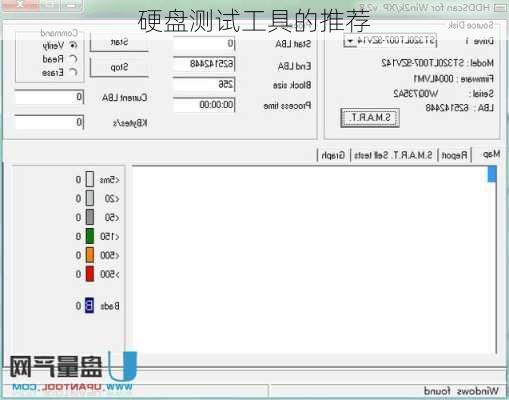This screenshot has width=509, height=400.
Task: Open the S.M.A.R.T. info button
Action: click(x=370, y=118)
